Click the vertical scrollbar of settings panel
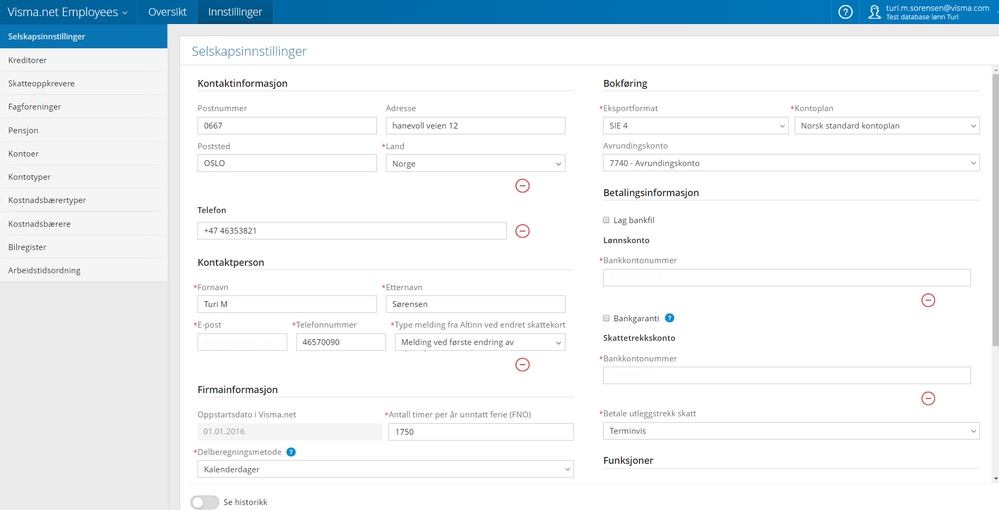The height and width of the screenshot is (510, 999). tap(996, 210)
